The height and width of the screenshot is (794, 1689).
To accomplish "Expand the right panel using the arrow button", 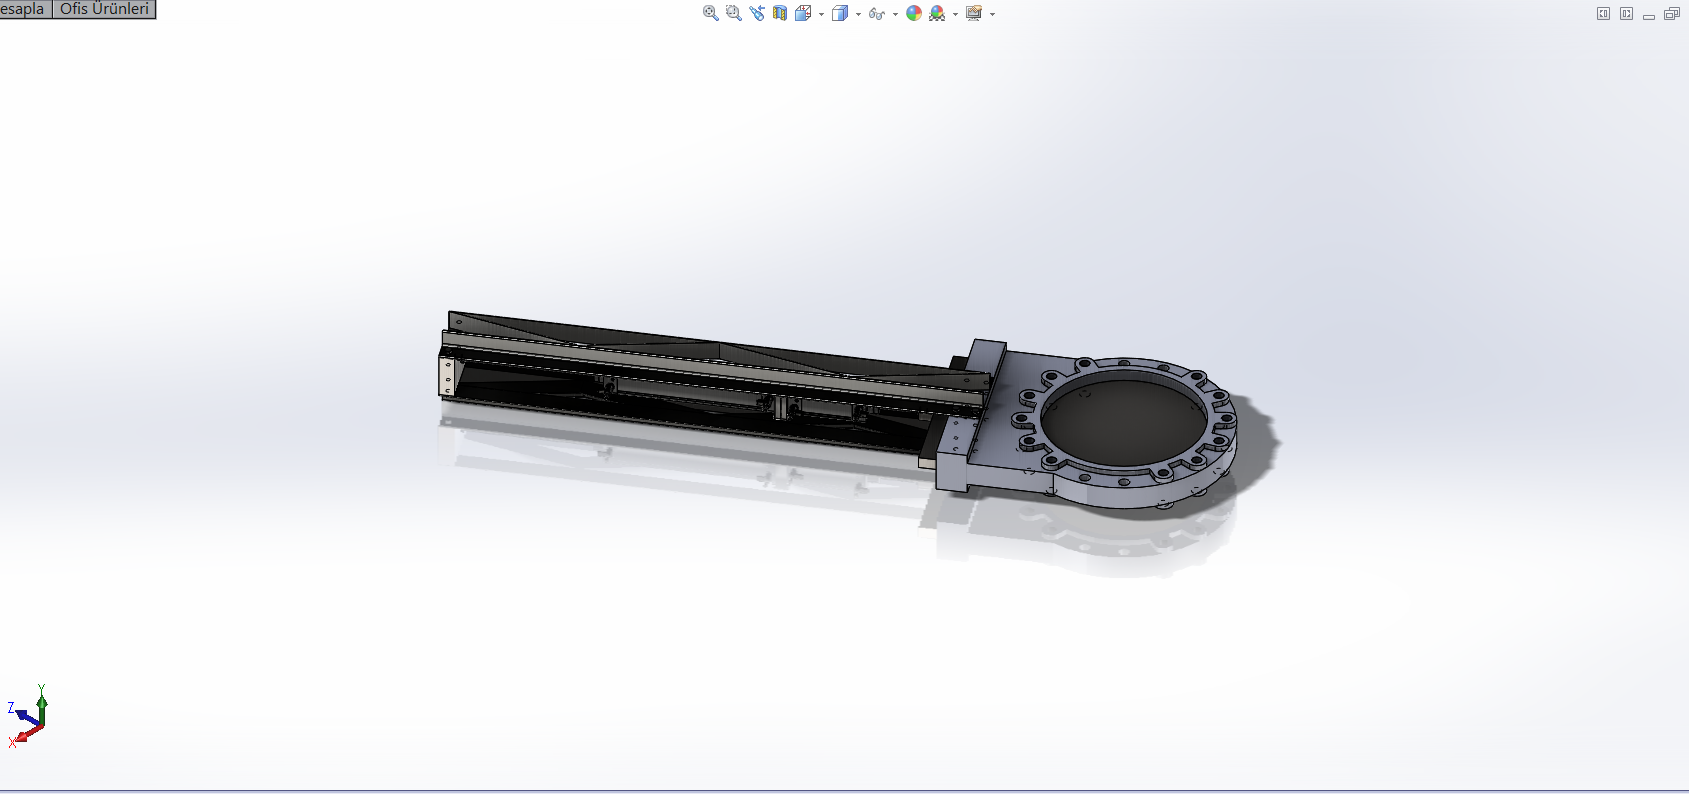I will coord(1626,14).
